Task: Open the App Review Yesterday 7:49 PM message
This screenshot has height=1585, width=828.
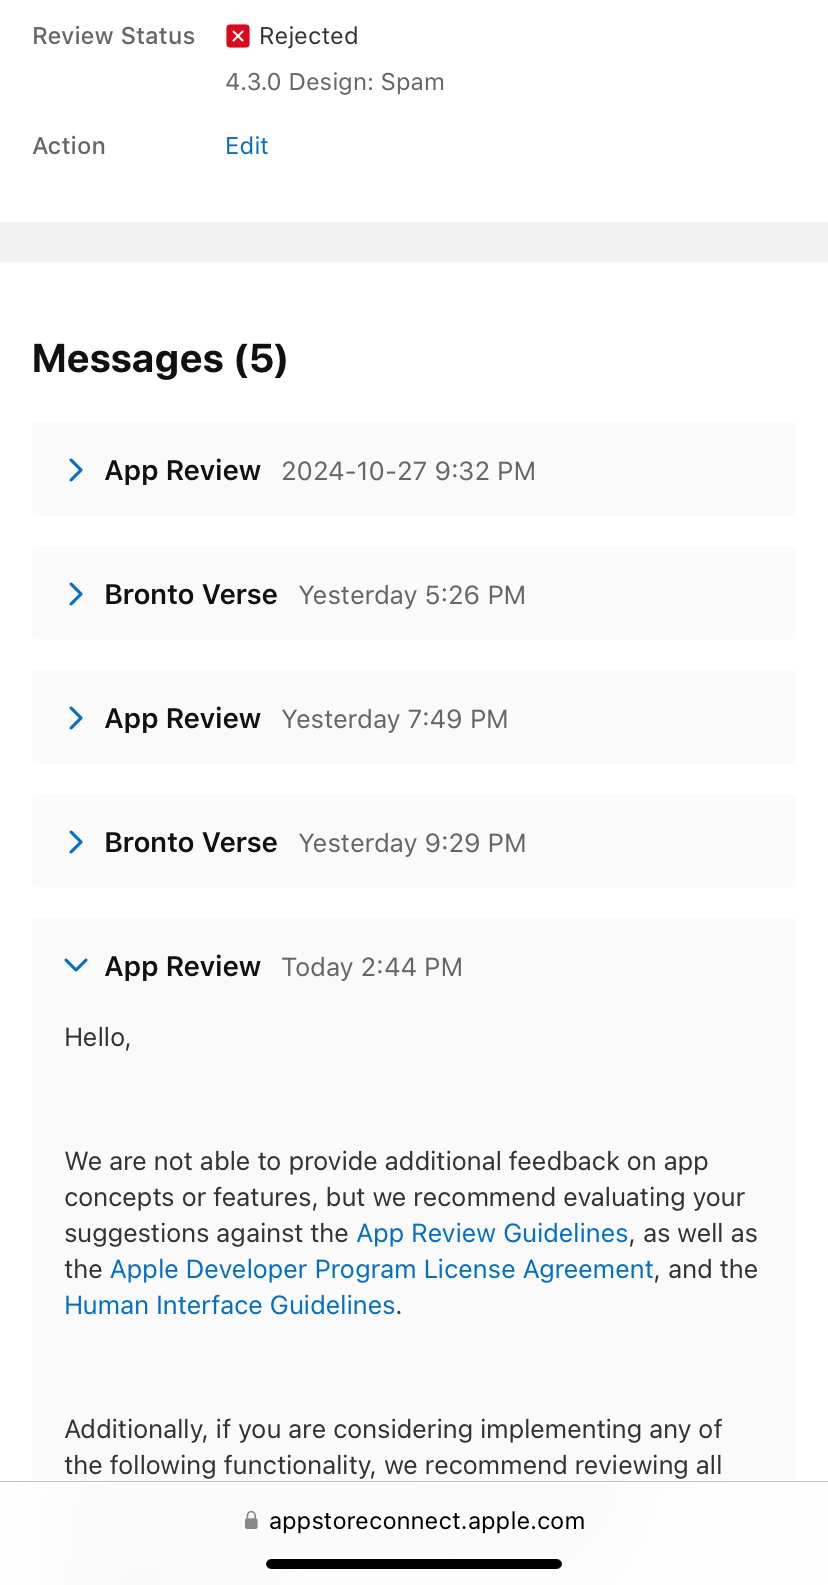Action: 414,717
